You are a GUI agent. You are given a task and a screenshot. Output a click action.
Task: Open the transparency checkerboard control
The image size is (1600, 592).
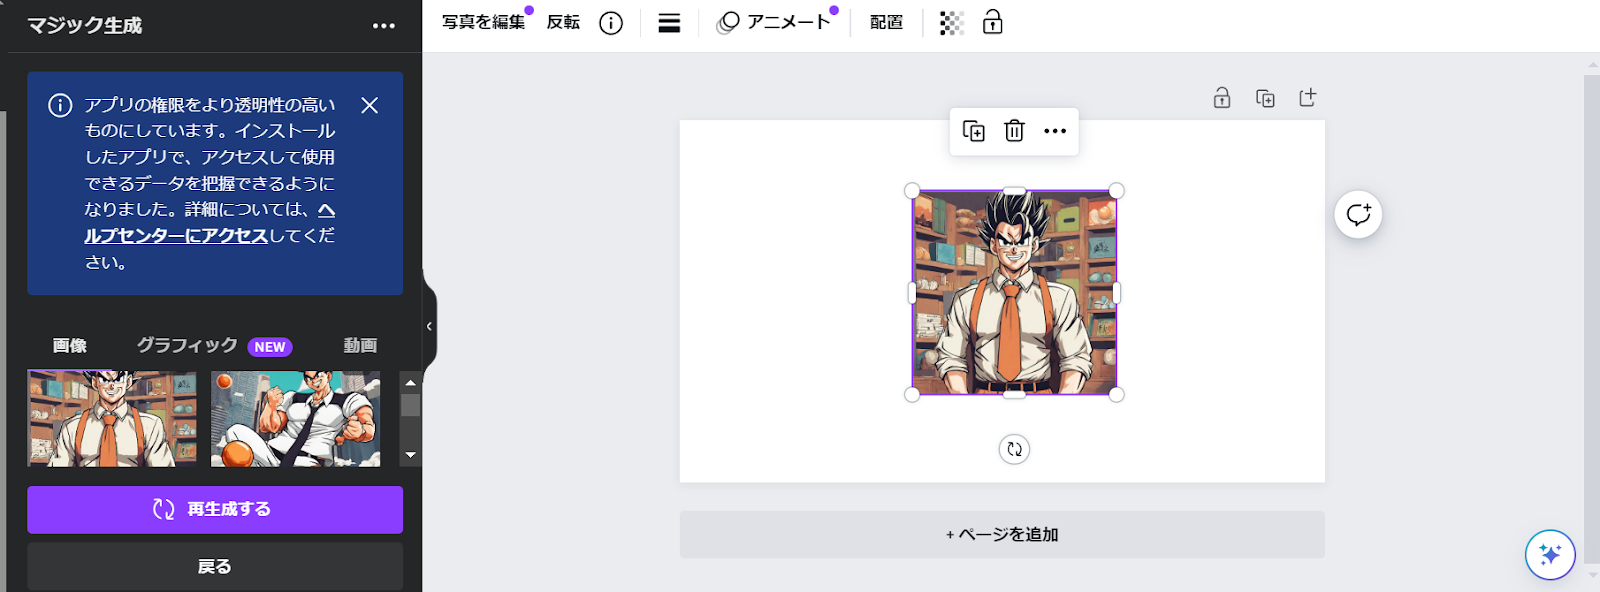click(952, 23)
